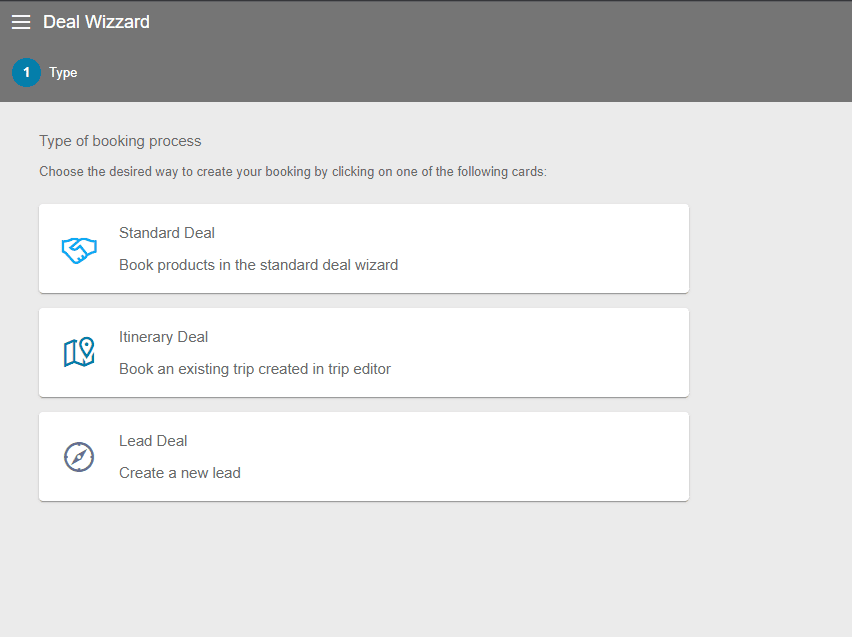
Task: Click the compass icon for Lead Deal
Action: (x=79, y=457)
